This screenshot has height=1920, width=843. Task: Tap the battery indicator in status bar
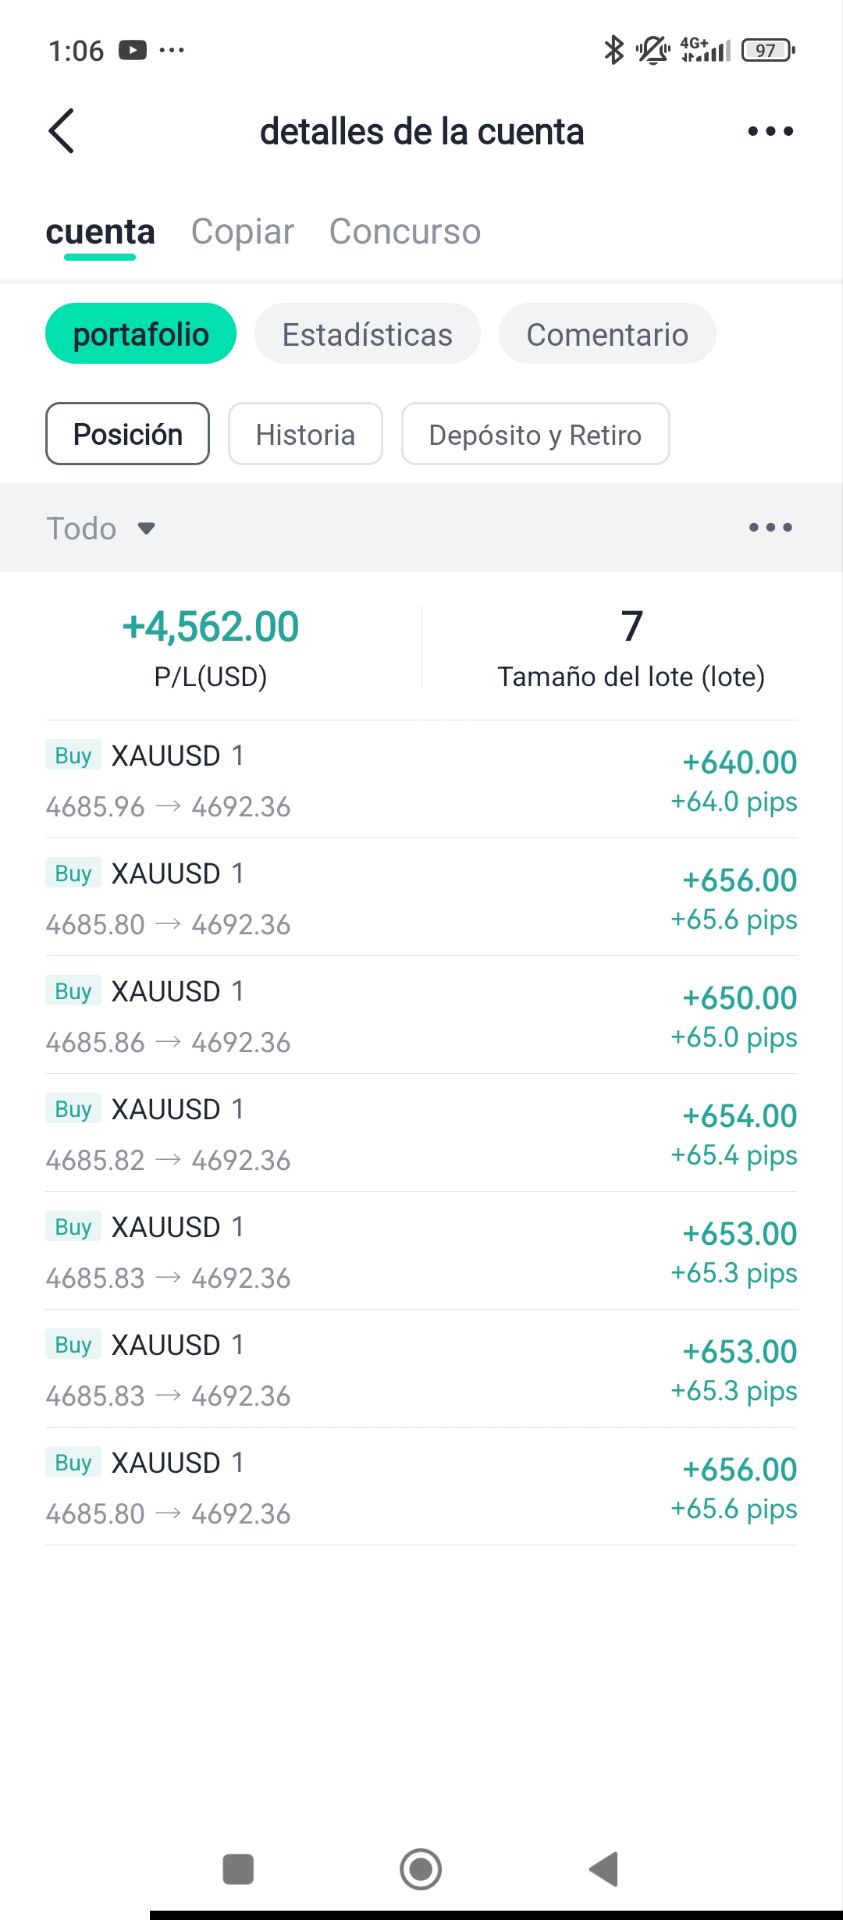tap(767, 50)
